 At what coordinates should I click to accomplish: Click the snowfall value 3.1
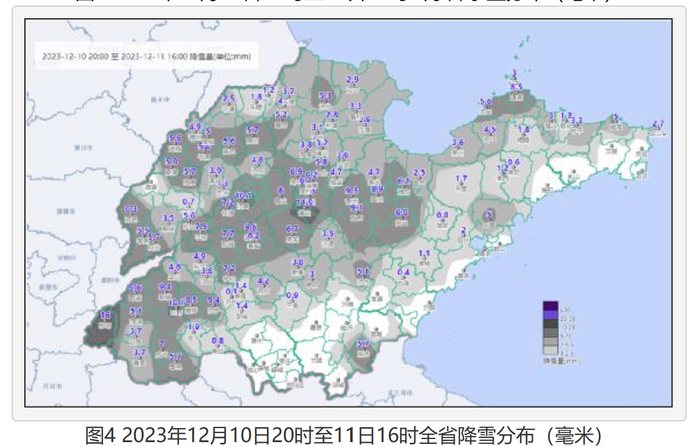[317, 127]
